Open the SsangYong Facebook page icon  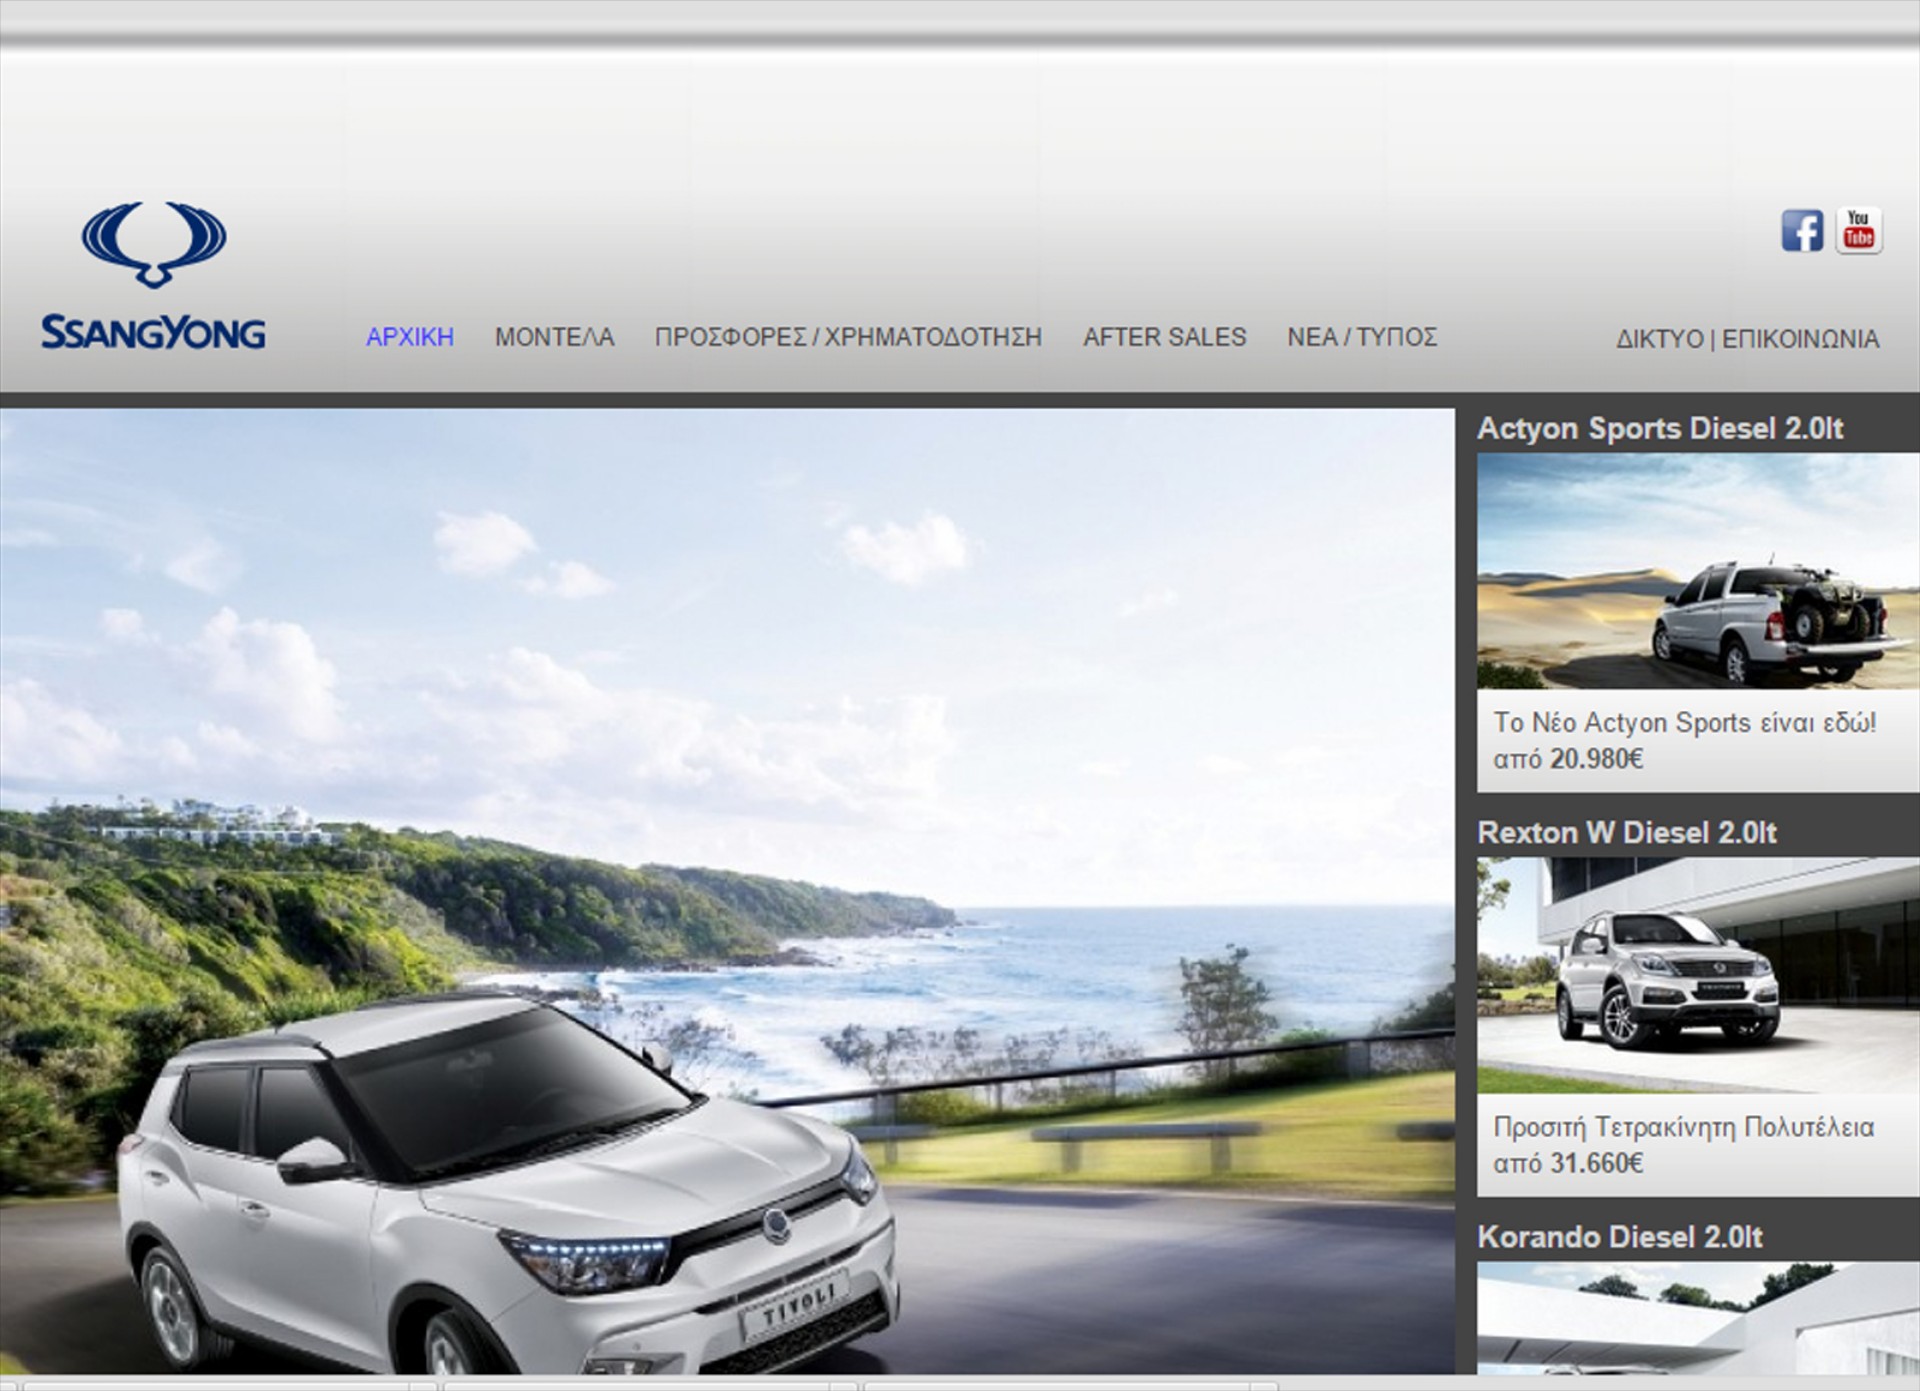pyautogui.click(x=1802, y=231)
